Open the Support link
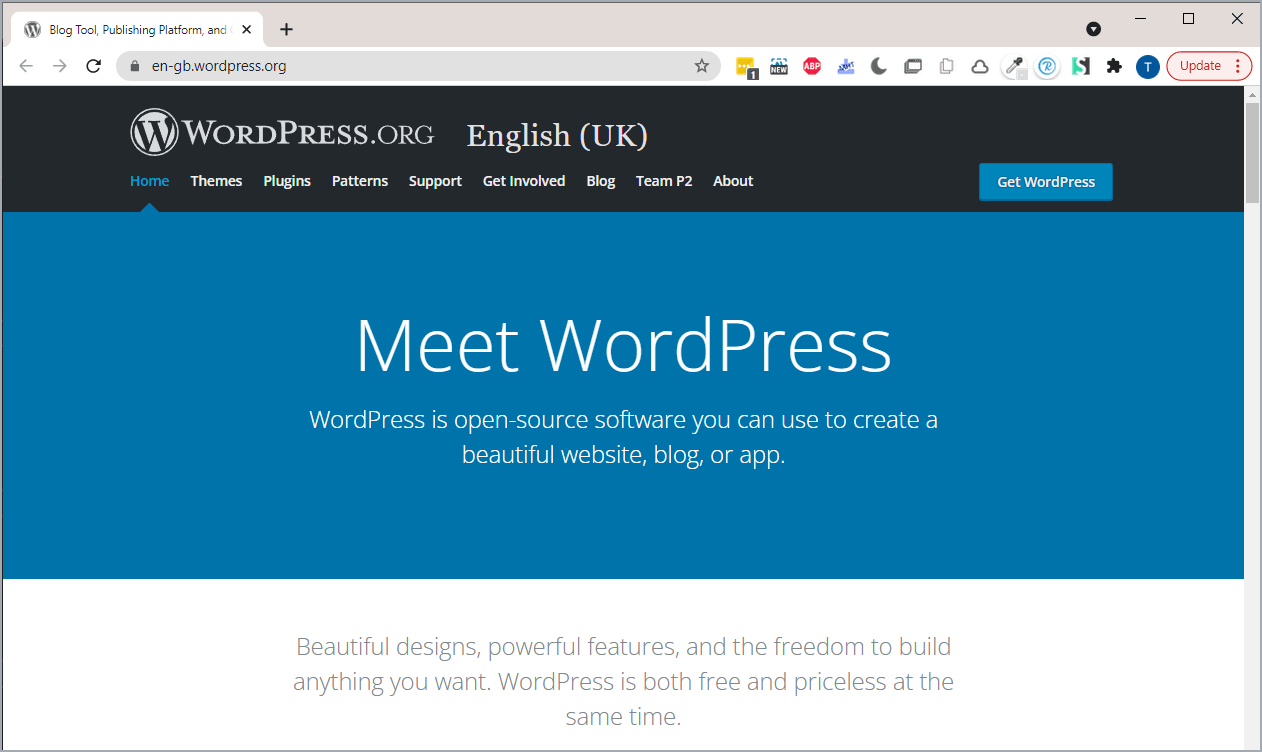Screen dimensions: 1262x752 [x=435, y=181]
